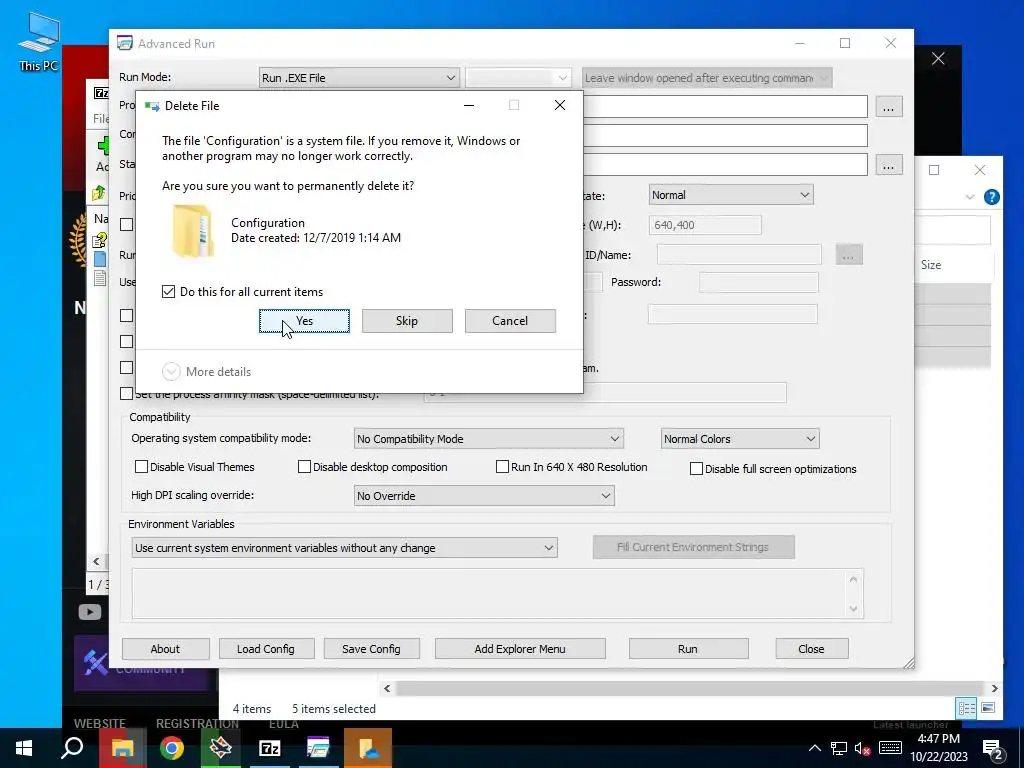1024x768 pixels.
Task: Open the High DPI No Override dropdown
Action: (x=484, y=496)
